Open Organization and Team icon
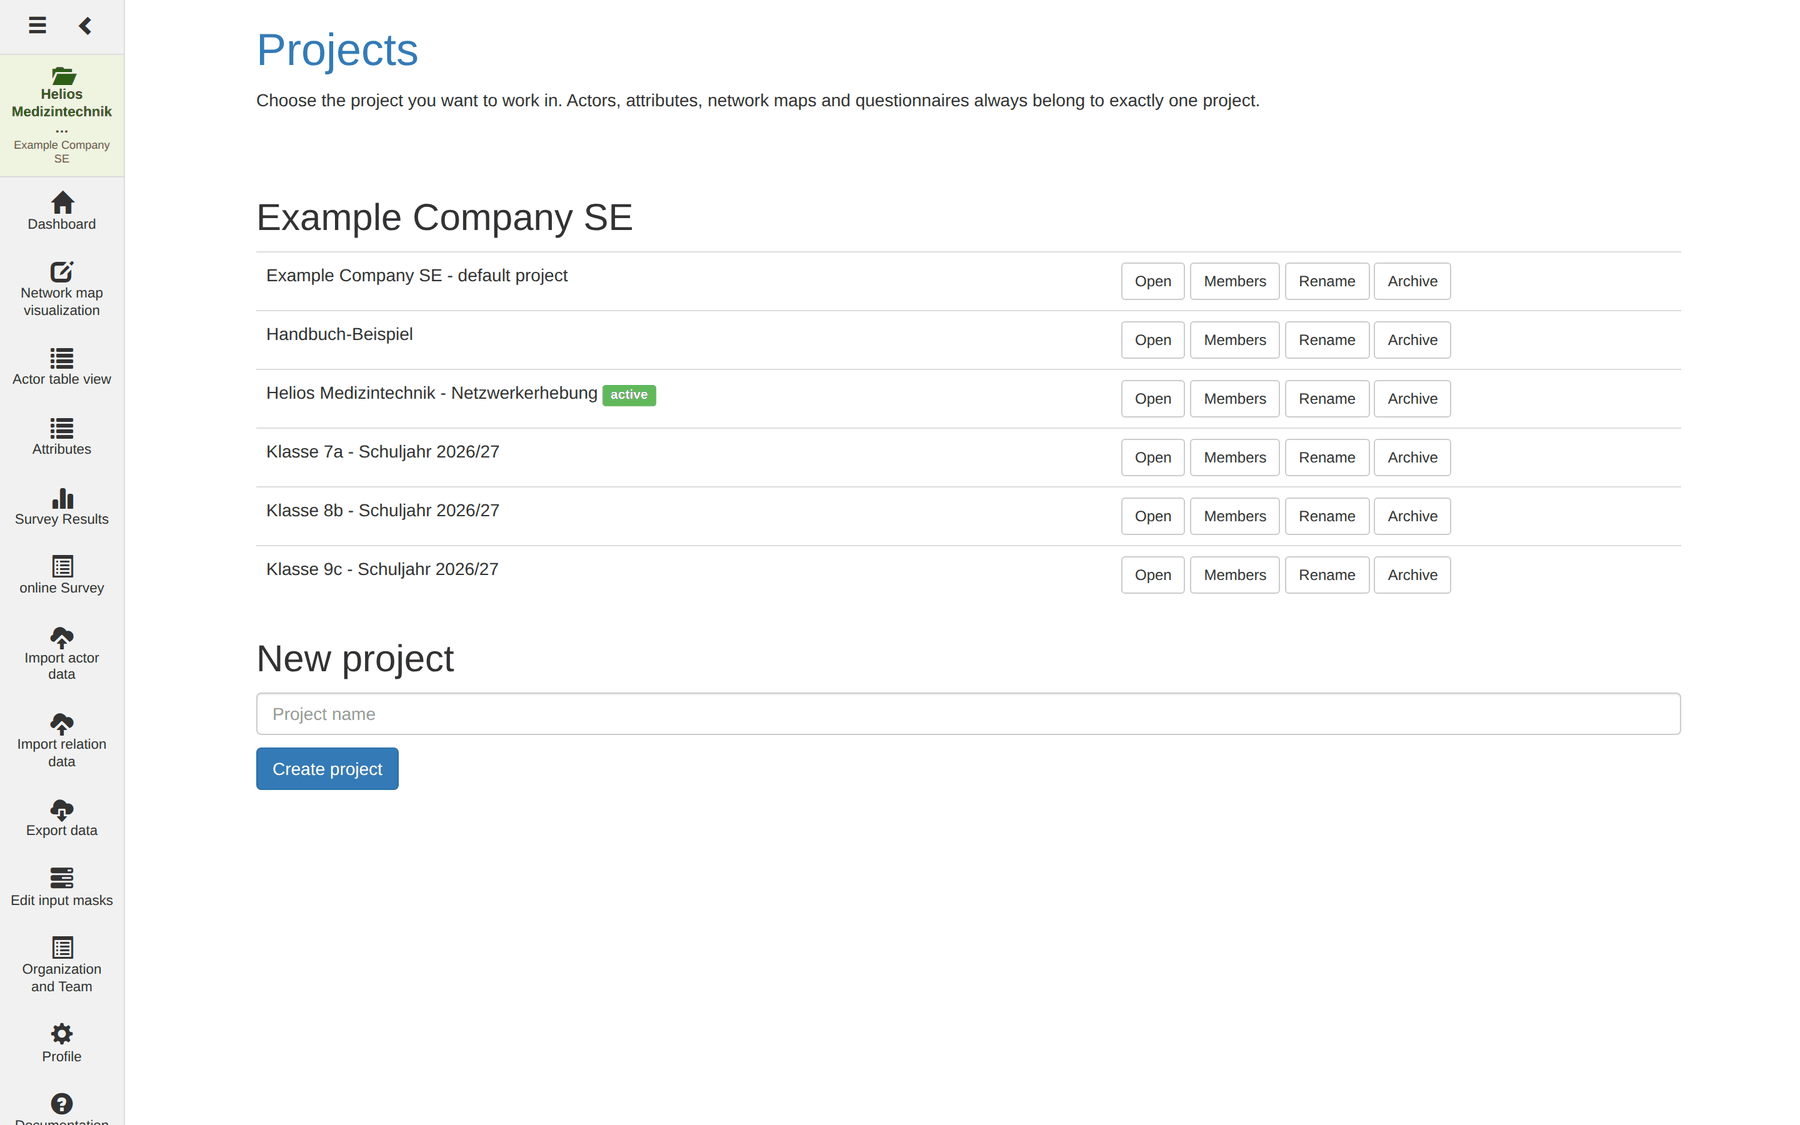 (x=62, y=947)
